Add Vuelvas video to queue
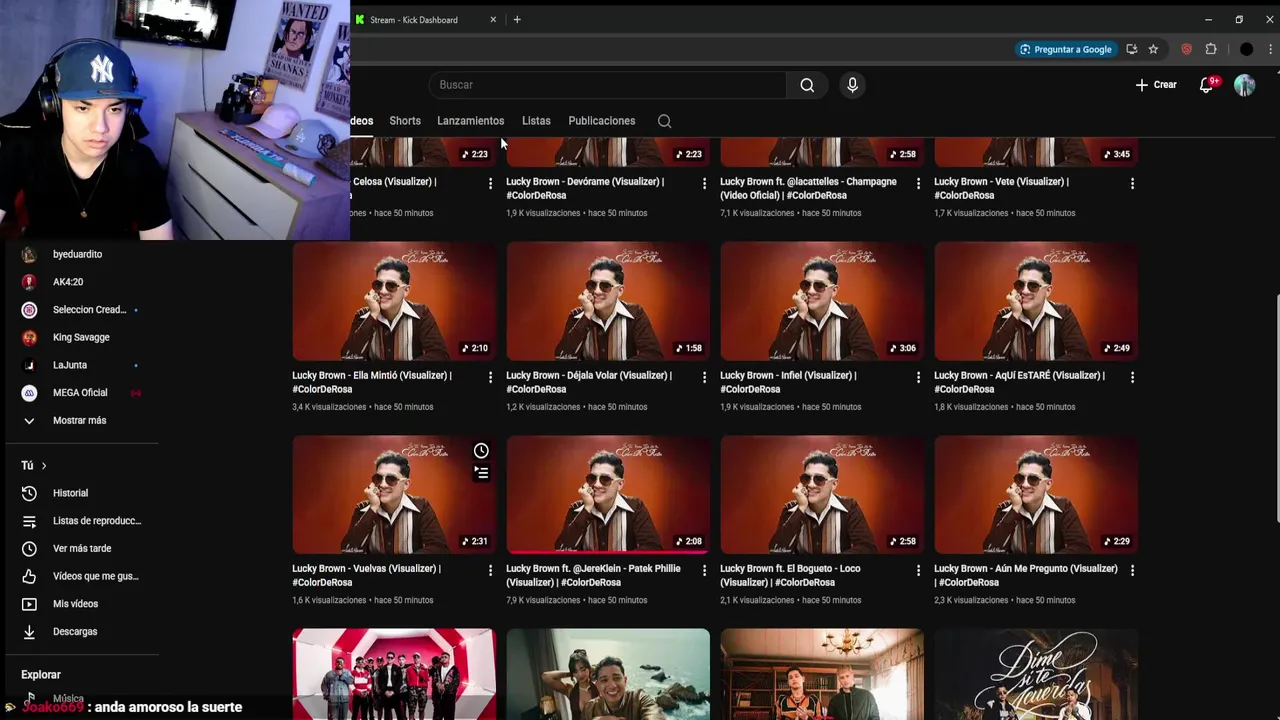1280x720 pixels. [481, 473]
